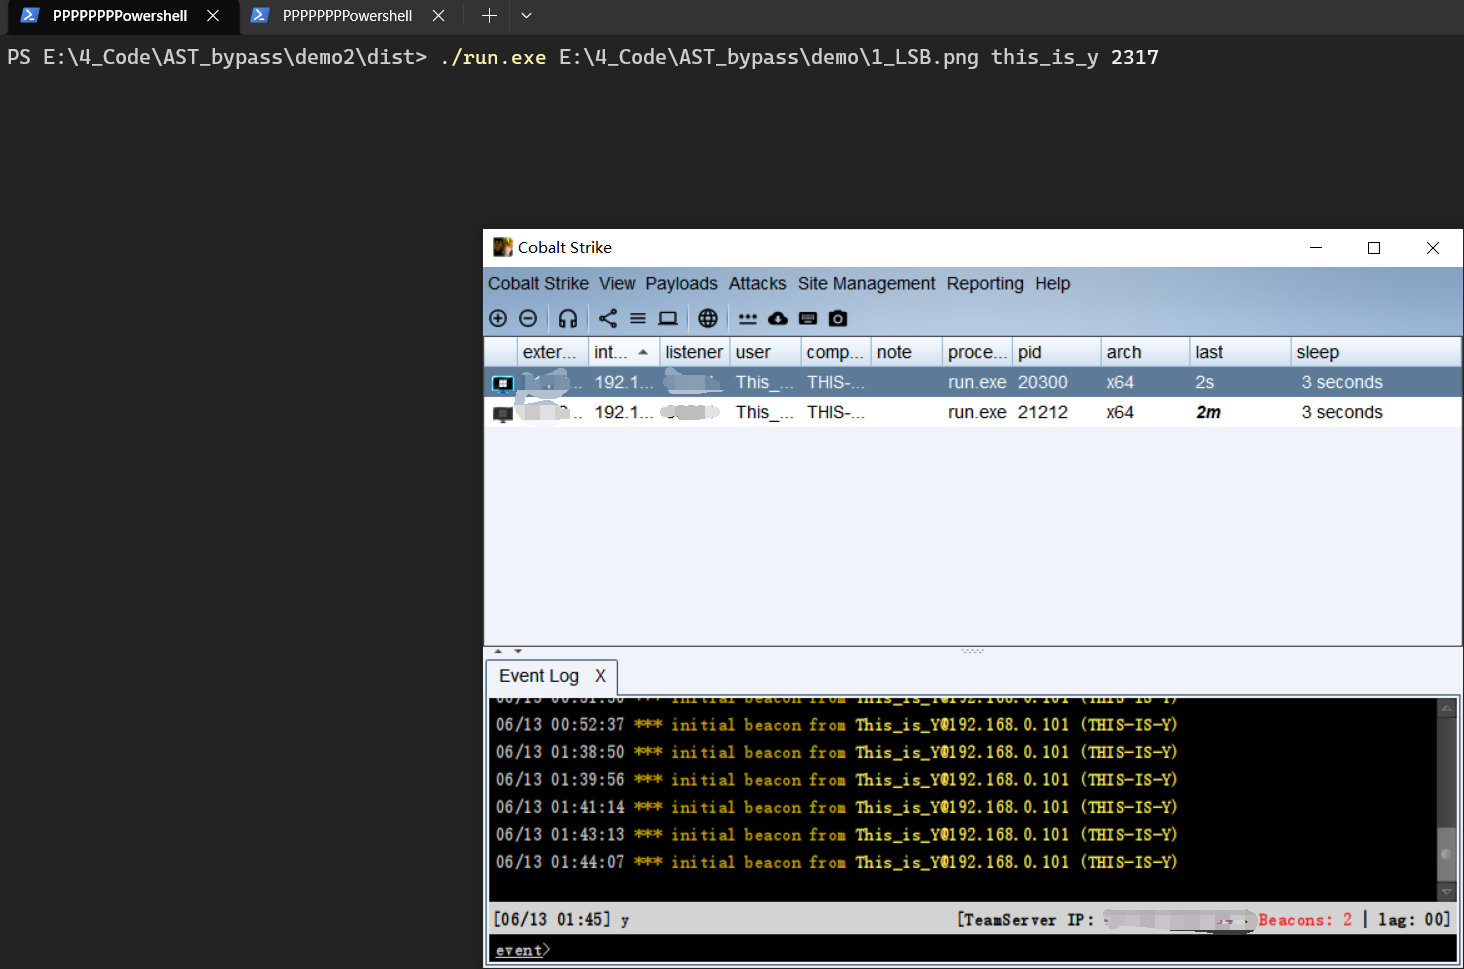Open credentials via the asterisks-line icon

(x=748, y=318)
